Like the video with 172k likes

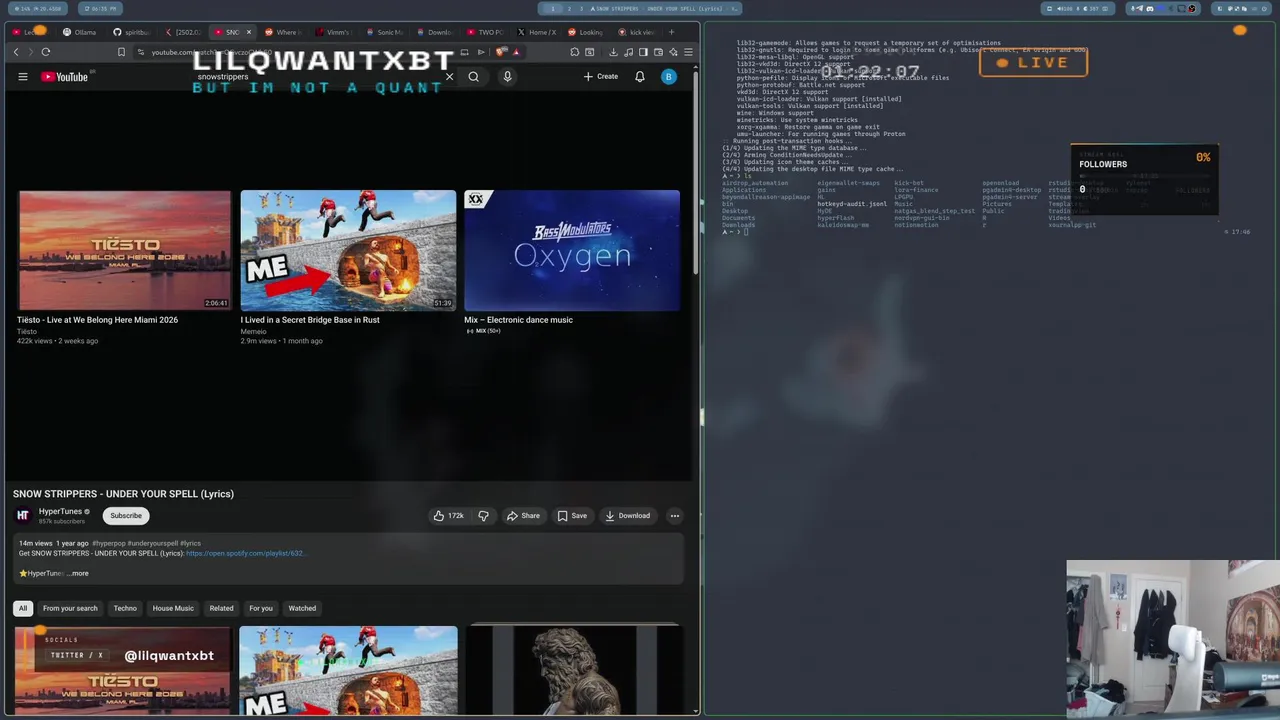pos(448,516)
